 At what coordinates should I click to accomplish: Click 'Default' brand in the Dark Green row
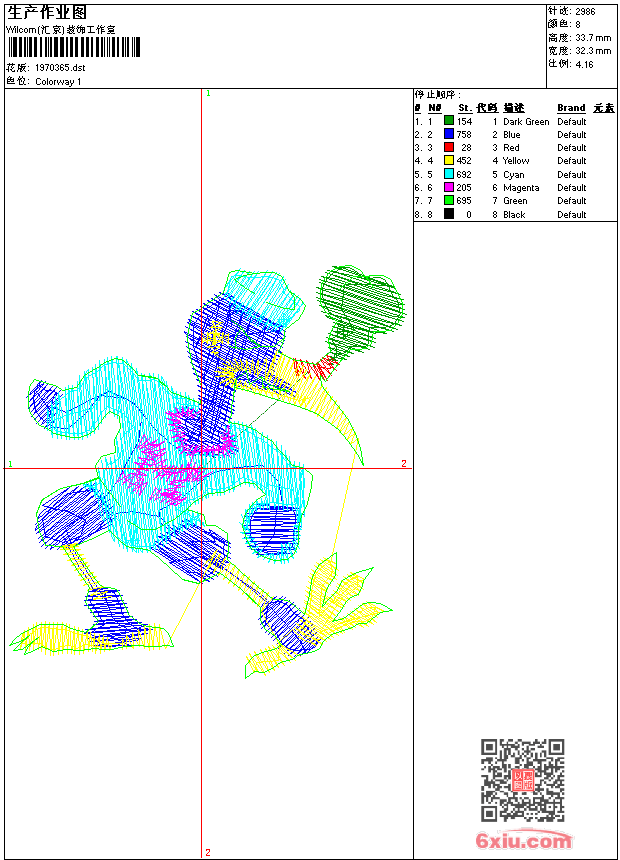(x=572, y=122)
